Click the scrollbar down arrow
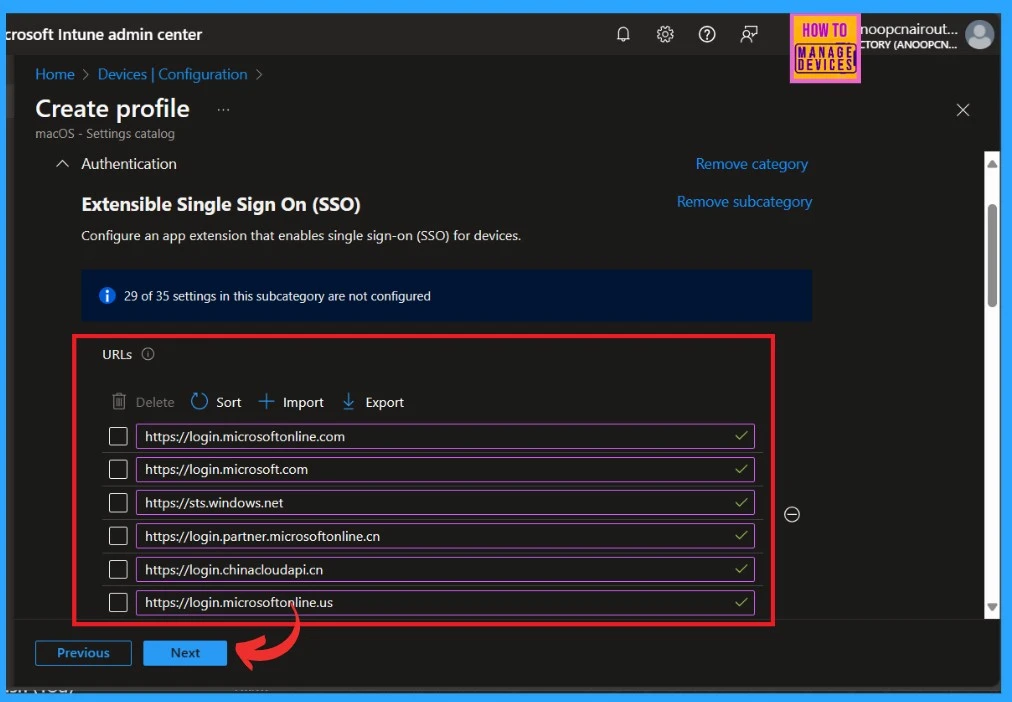Screen dimensions: 1012x702 click(992, 607)
